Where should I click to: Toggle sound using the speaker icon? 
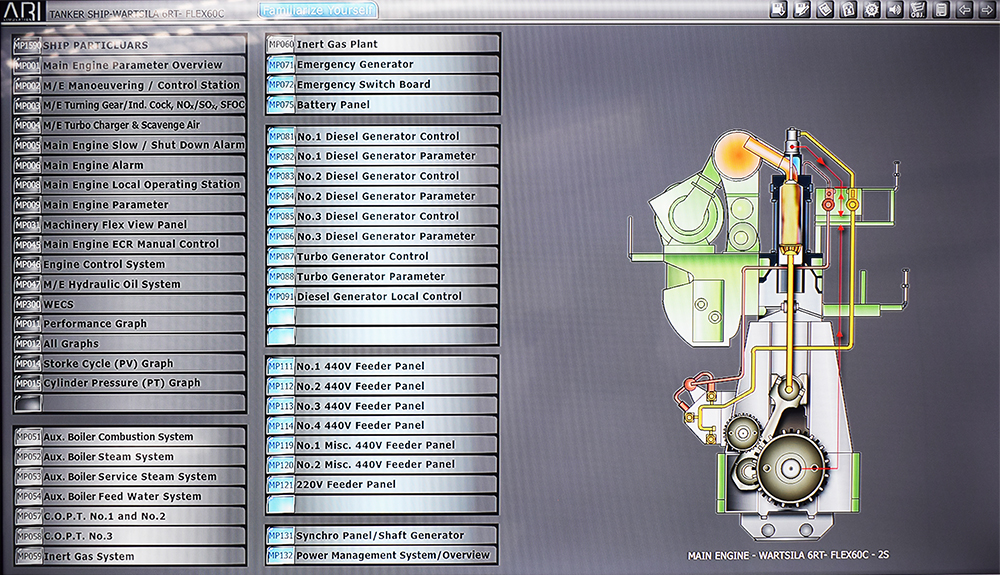point(895,10)
